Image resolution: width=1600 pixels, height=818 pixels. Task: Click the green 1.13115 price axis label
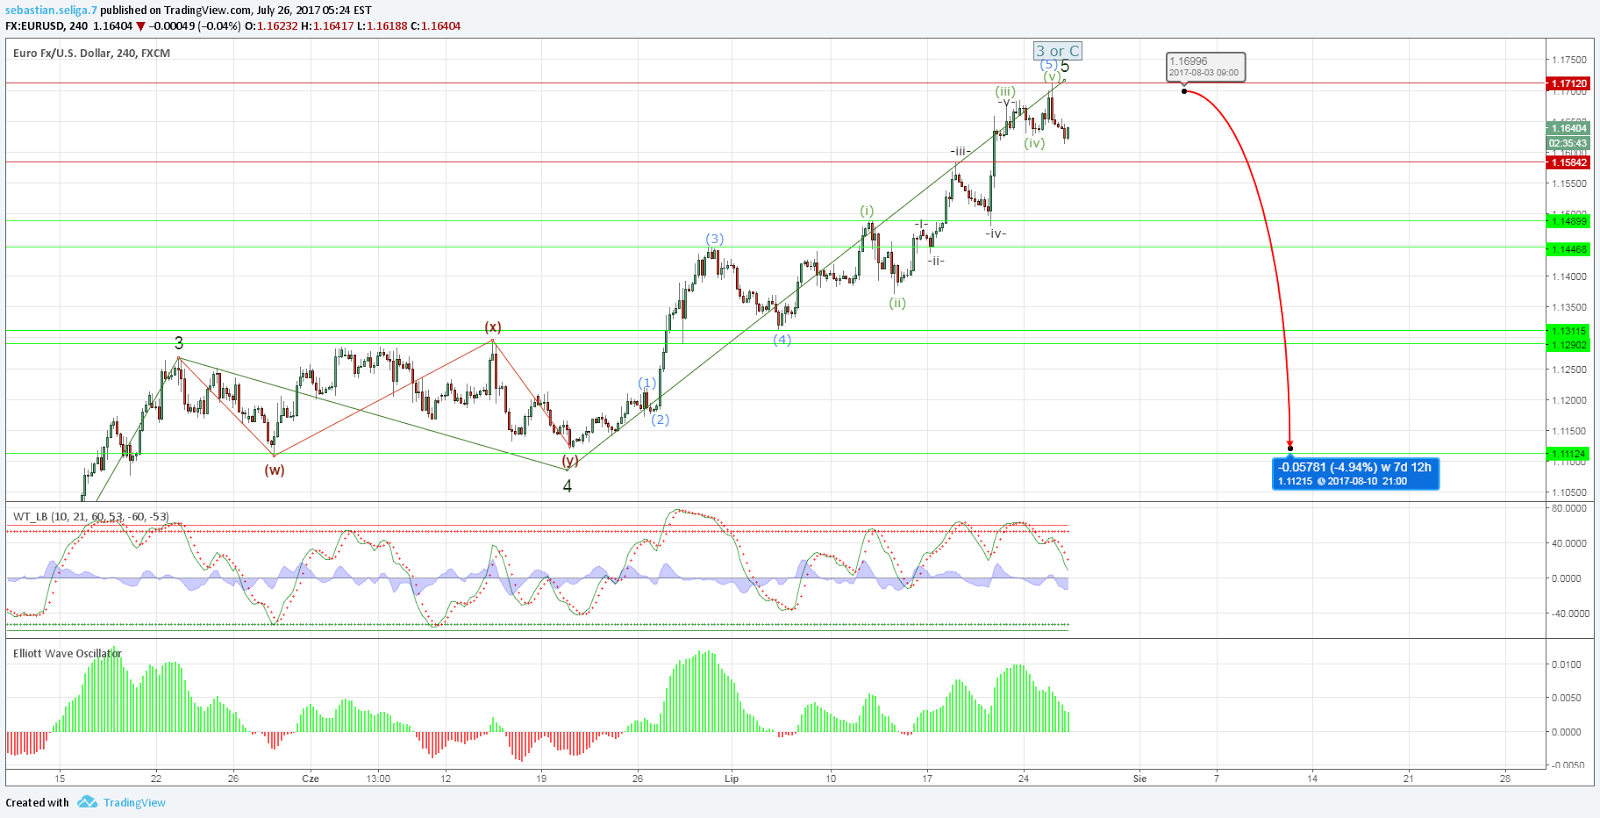point(1568,331)
